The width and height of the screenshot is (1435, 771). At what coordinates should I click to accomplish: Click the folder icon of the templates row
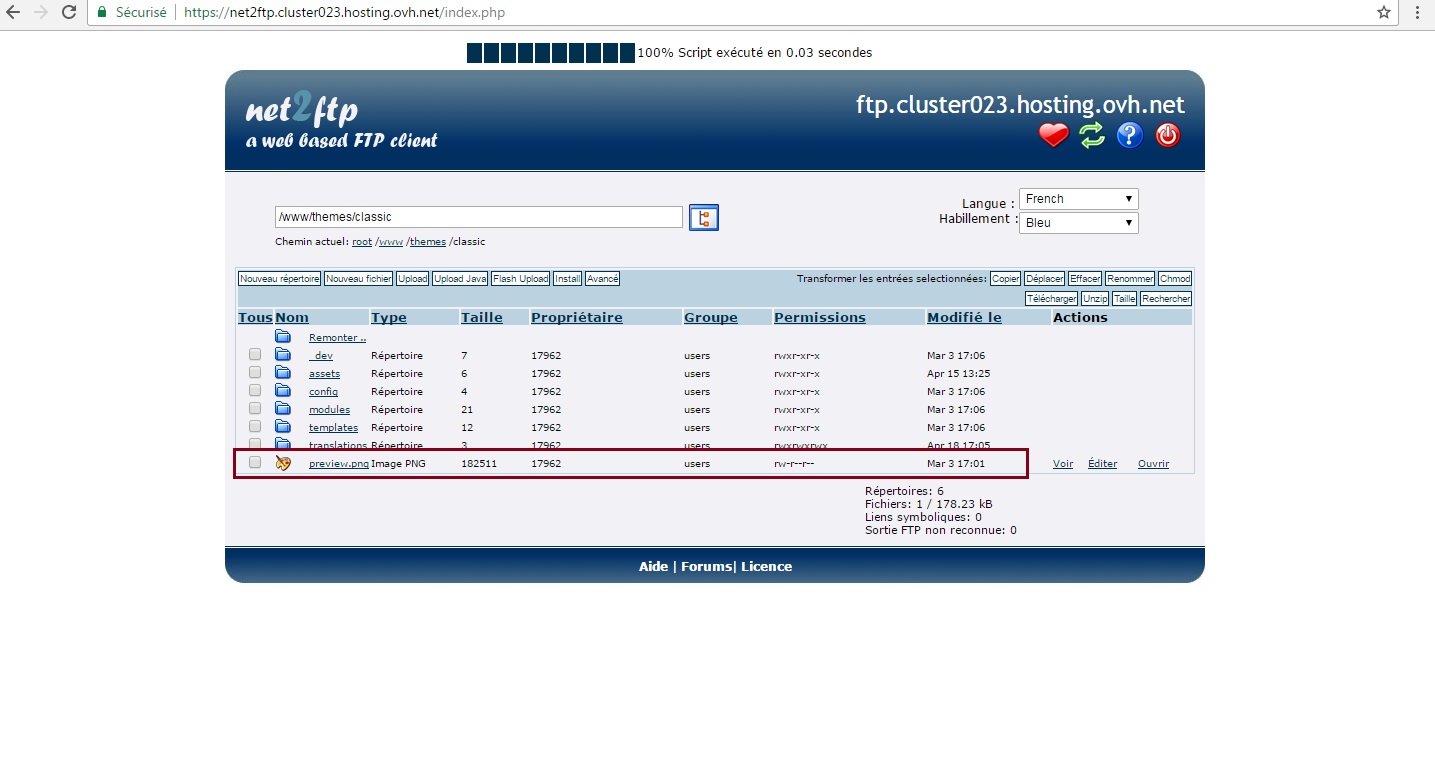tap(283, 427)
